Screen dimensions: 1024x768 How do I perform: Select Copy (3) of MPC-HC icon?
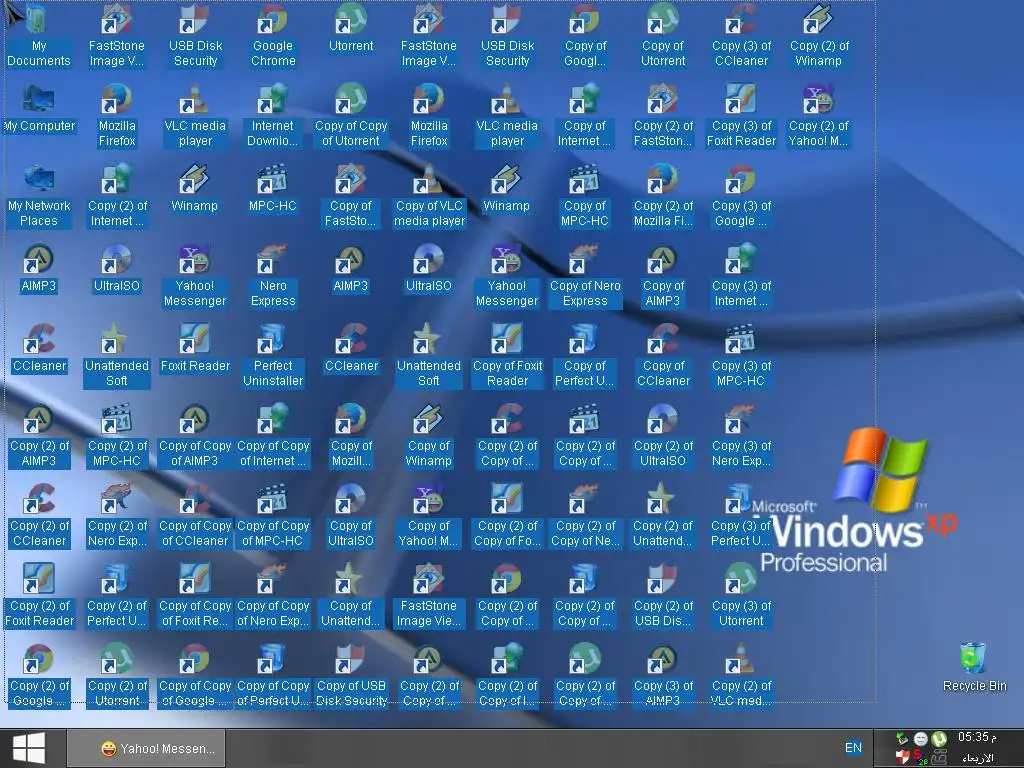[x=741, y=356]
